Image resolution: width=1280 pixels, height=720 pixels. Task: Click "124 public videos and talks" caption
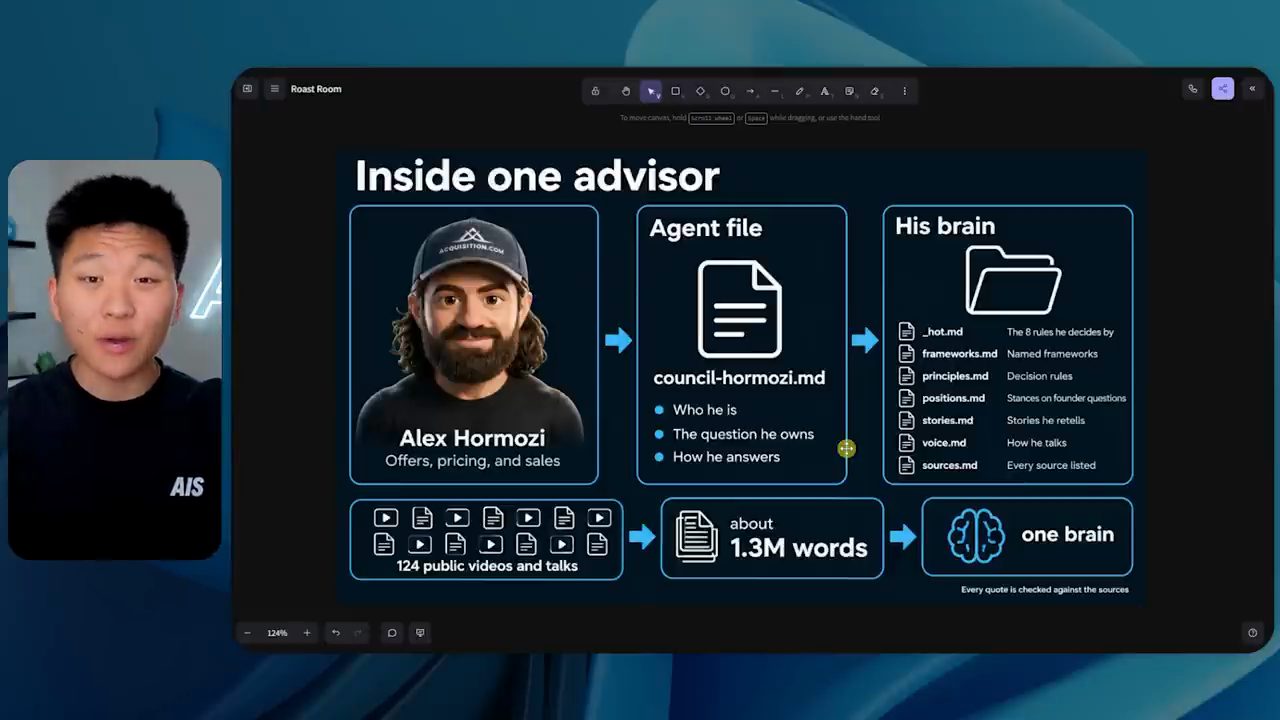coord(487,566)
